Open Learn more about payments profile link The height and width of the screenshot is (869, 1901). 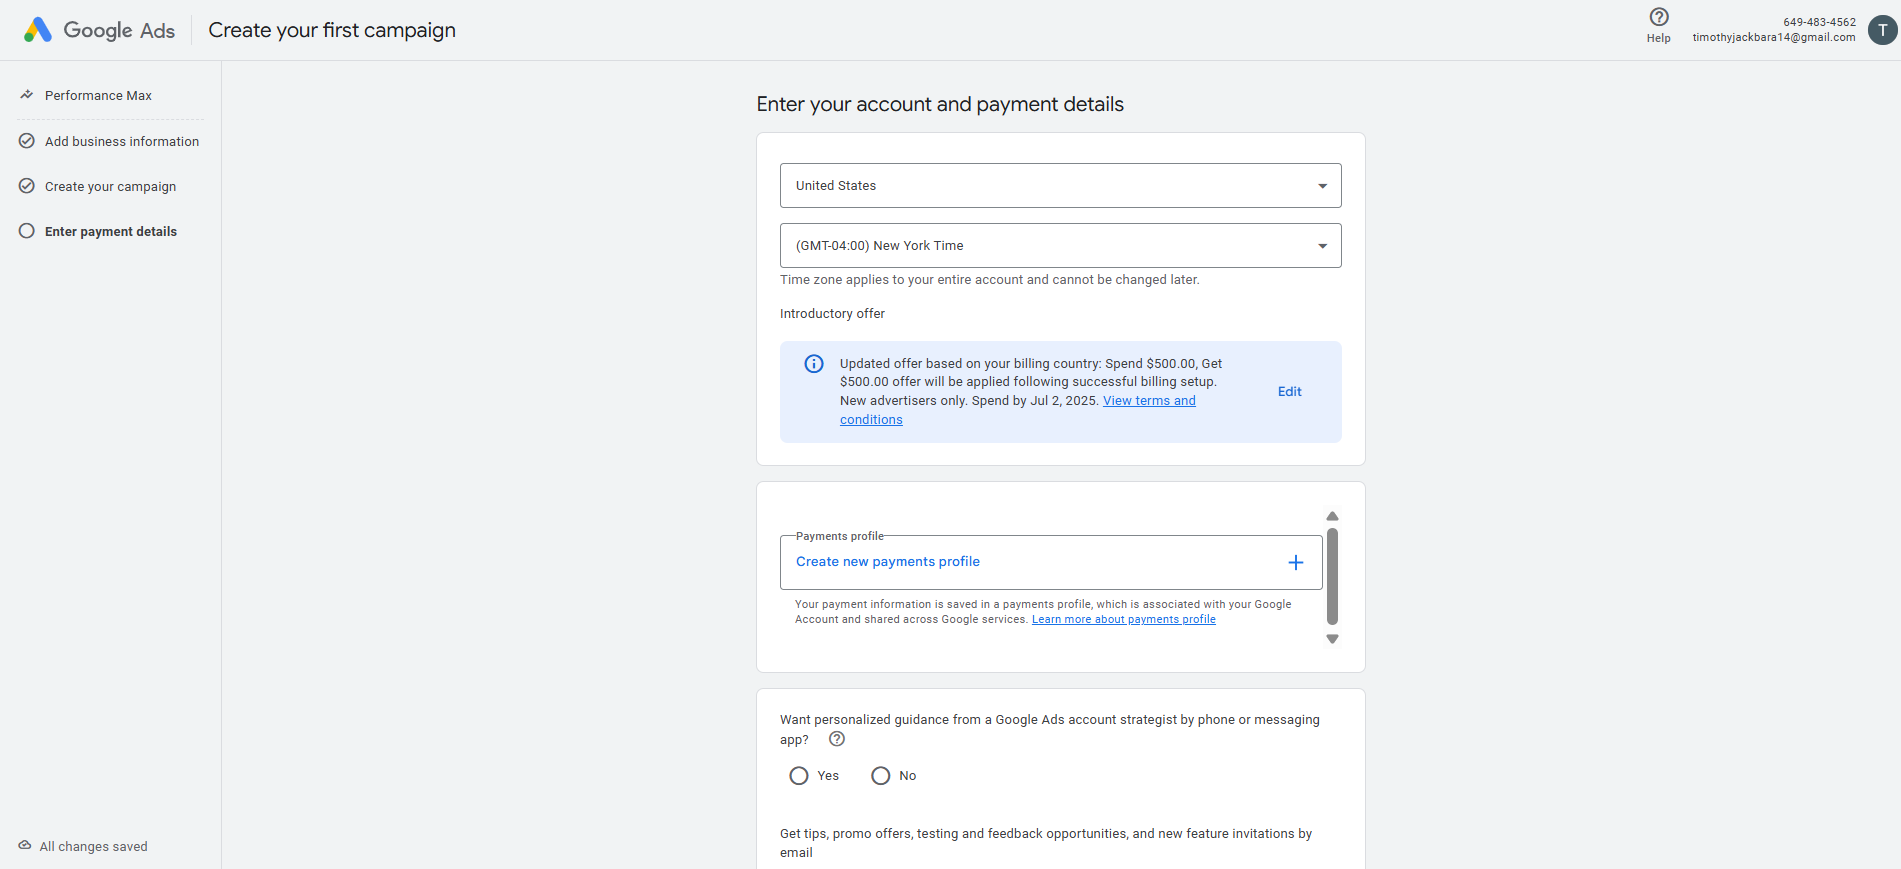[x=1123, y=620]
